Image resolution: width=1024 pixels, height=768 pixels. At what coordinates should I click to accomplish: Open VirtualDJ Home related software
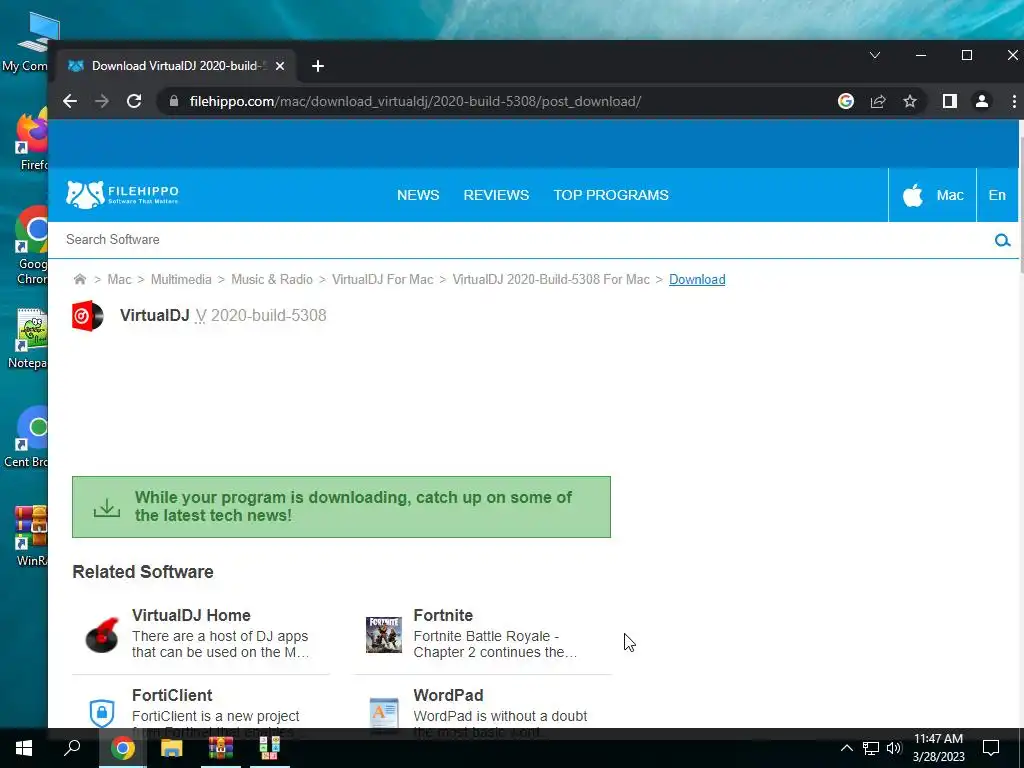[x=191, y=615]
